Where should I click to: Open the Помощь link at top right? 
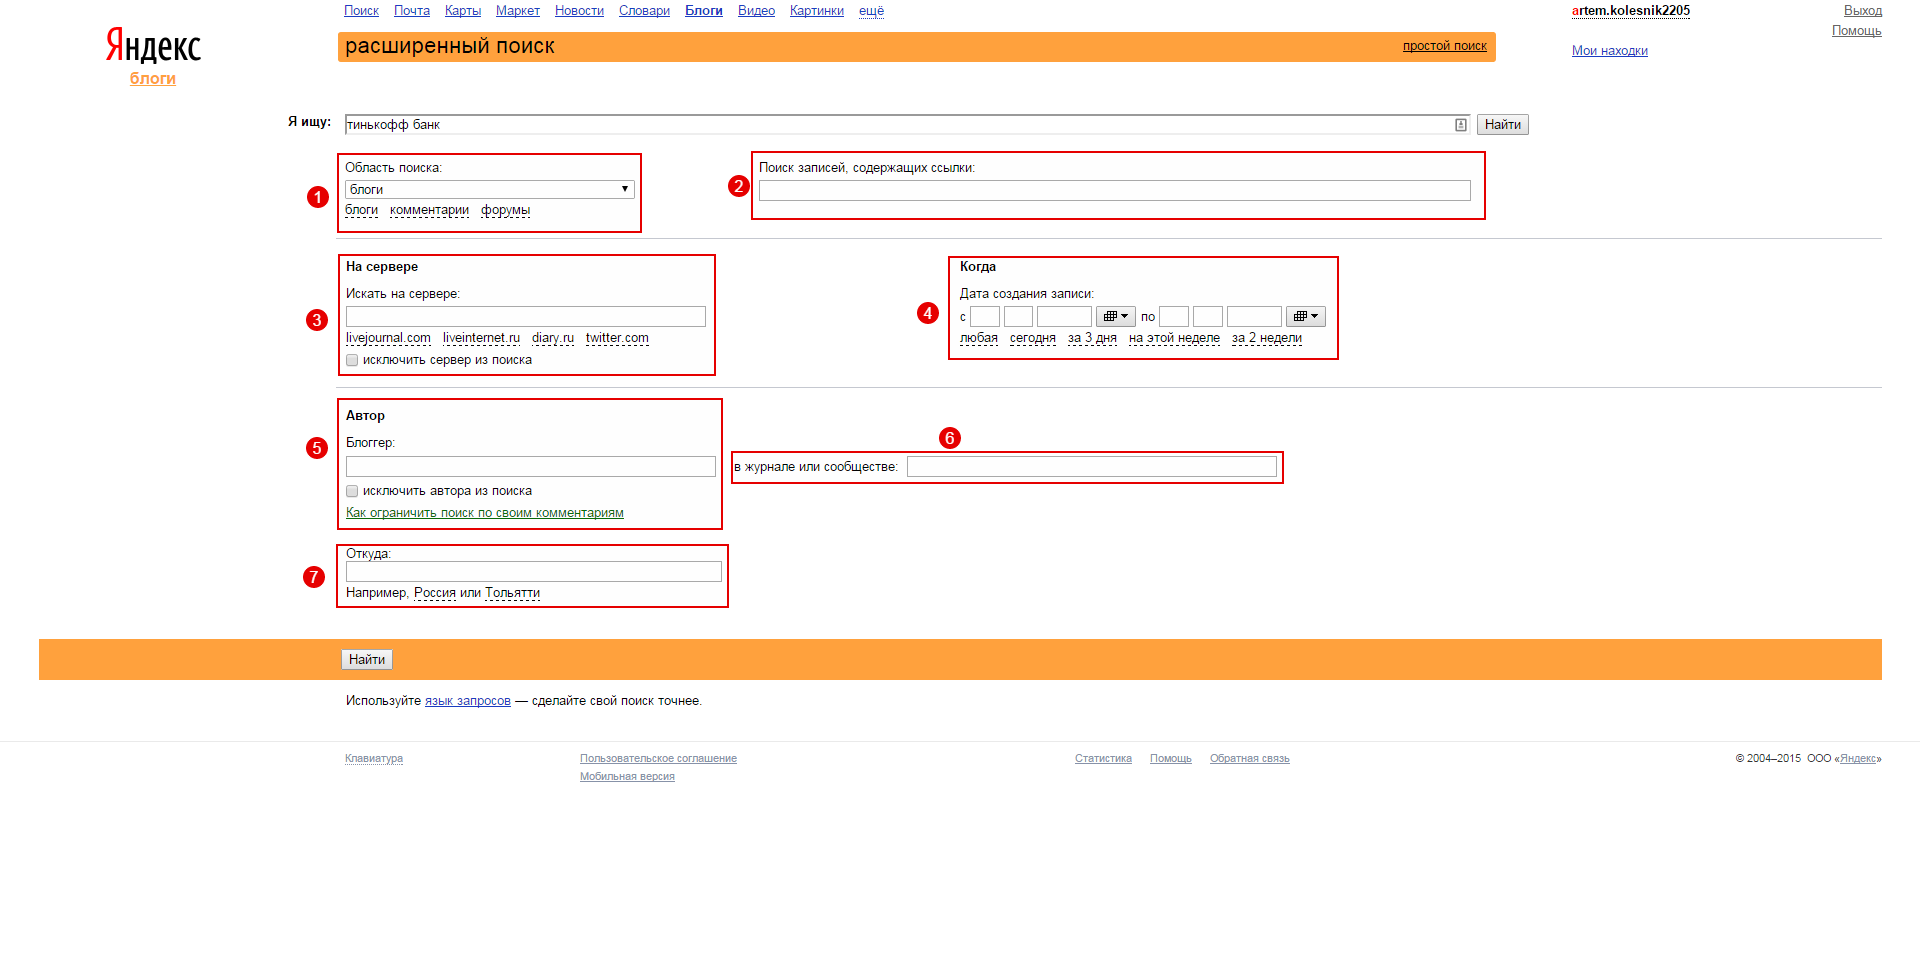point(1856,31)
